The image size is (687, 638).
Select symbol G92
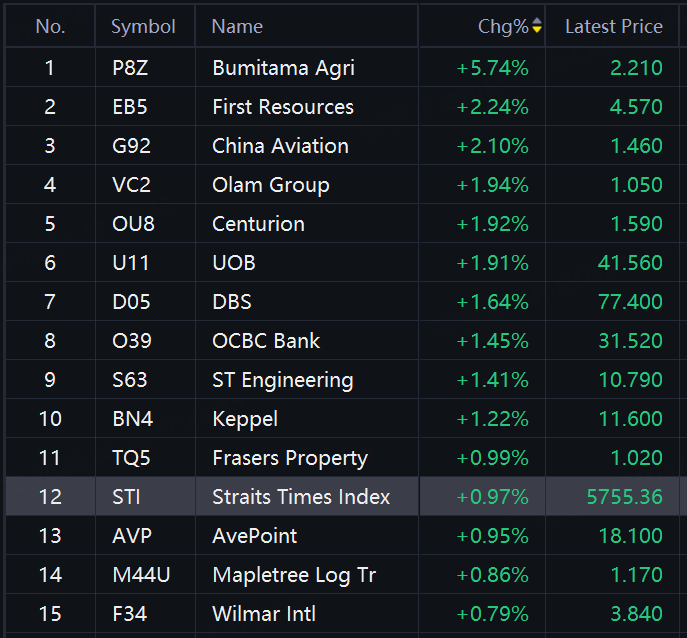[131, 146]
